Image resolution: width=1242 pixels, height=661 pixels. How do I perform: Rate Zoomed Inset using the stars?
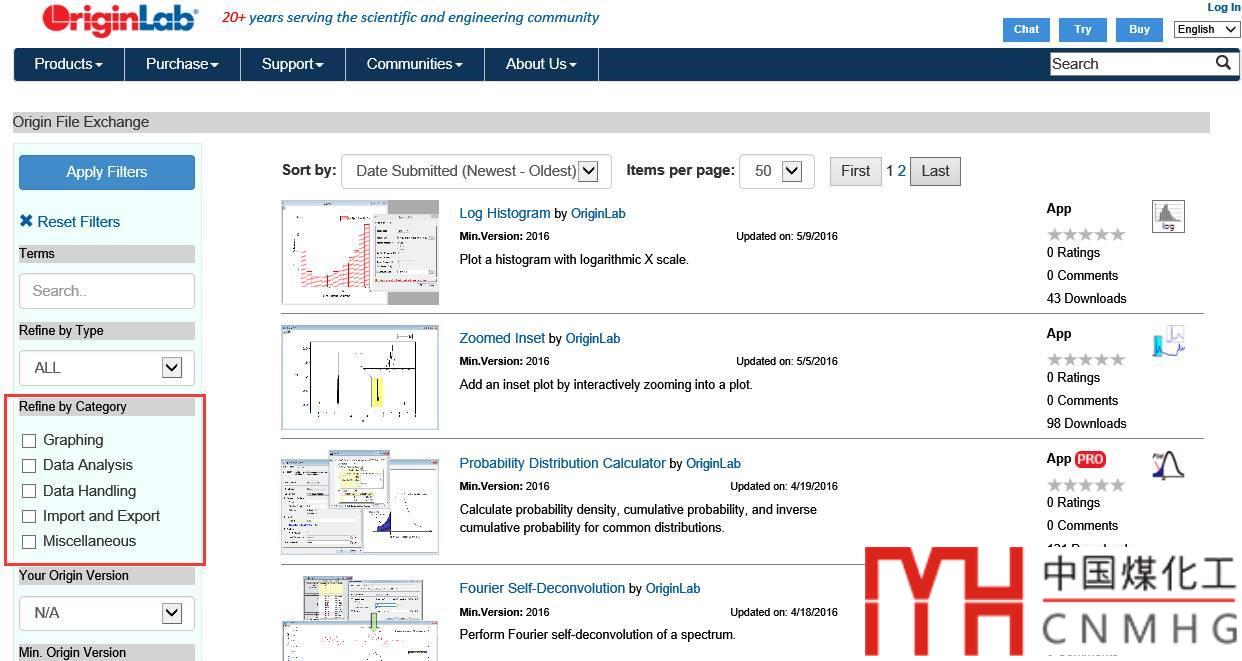coord(1085,359)
